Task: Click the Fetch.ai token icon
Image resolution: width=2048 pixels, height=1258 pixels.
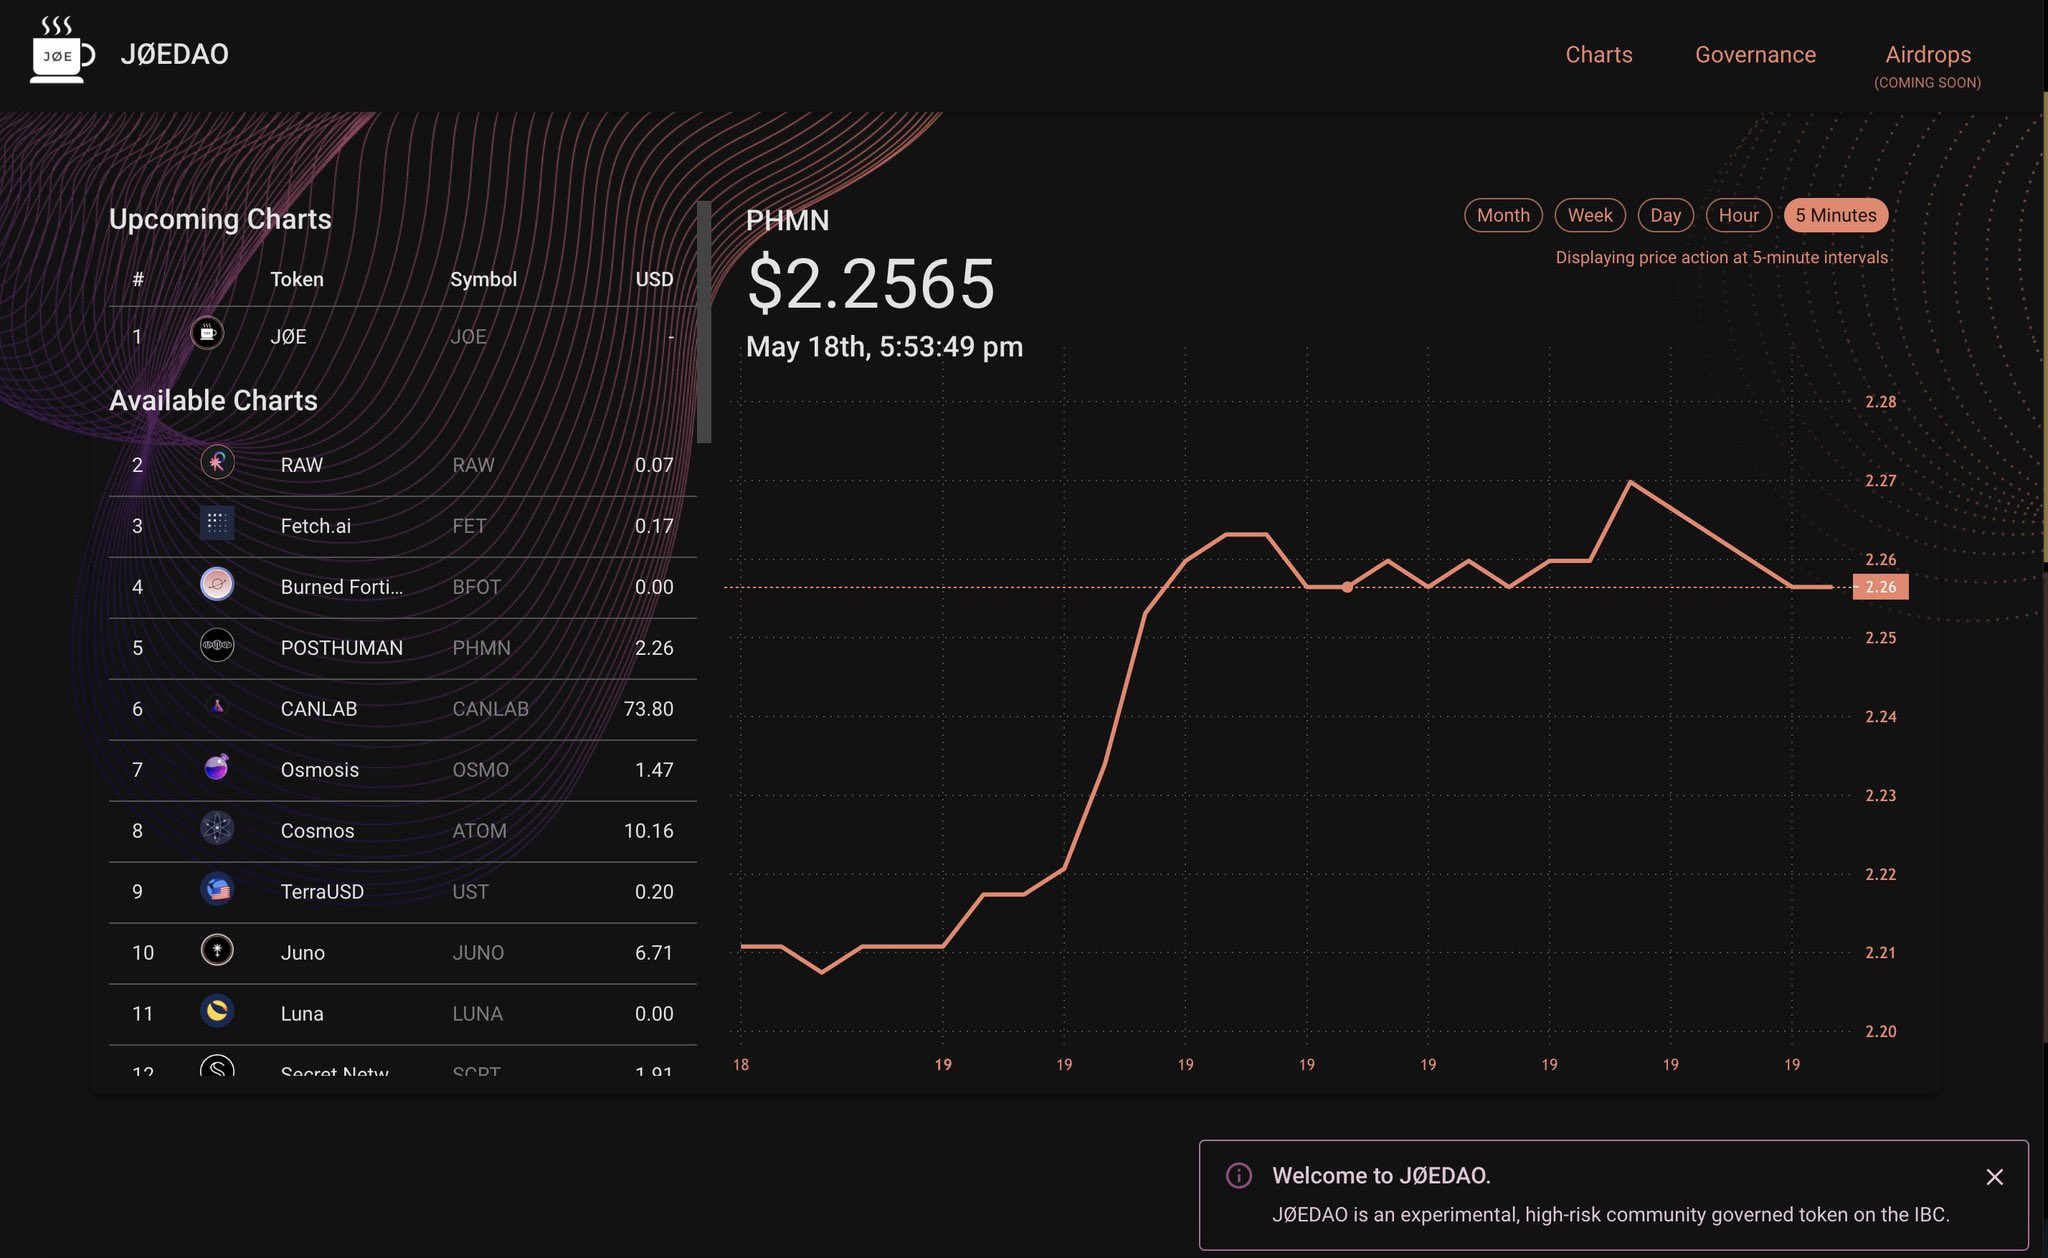Action: 217,523
